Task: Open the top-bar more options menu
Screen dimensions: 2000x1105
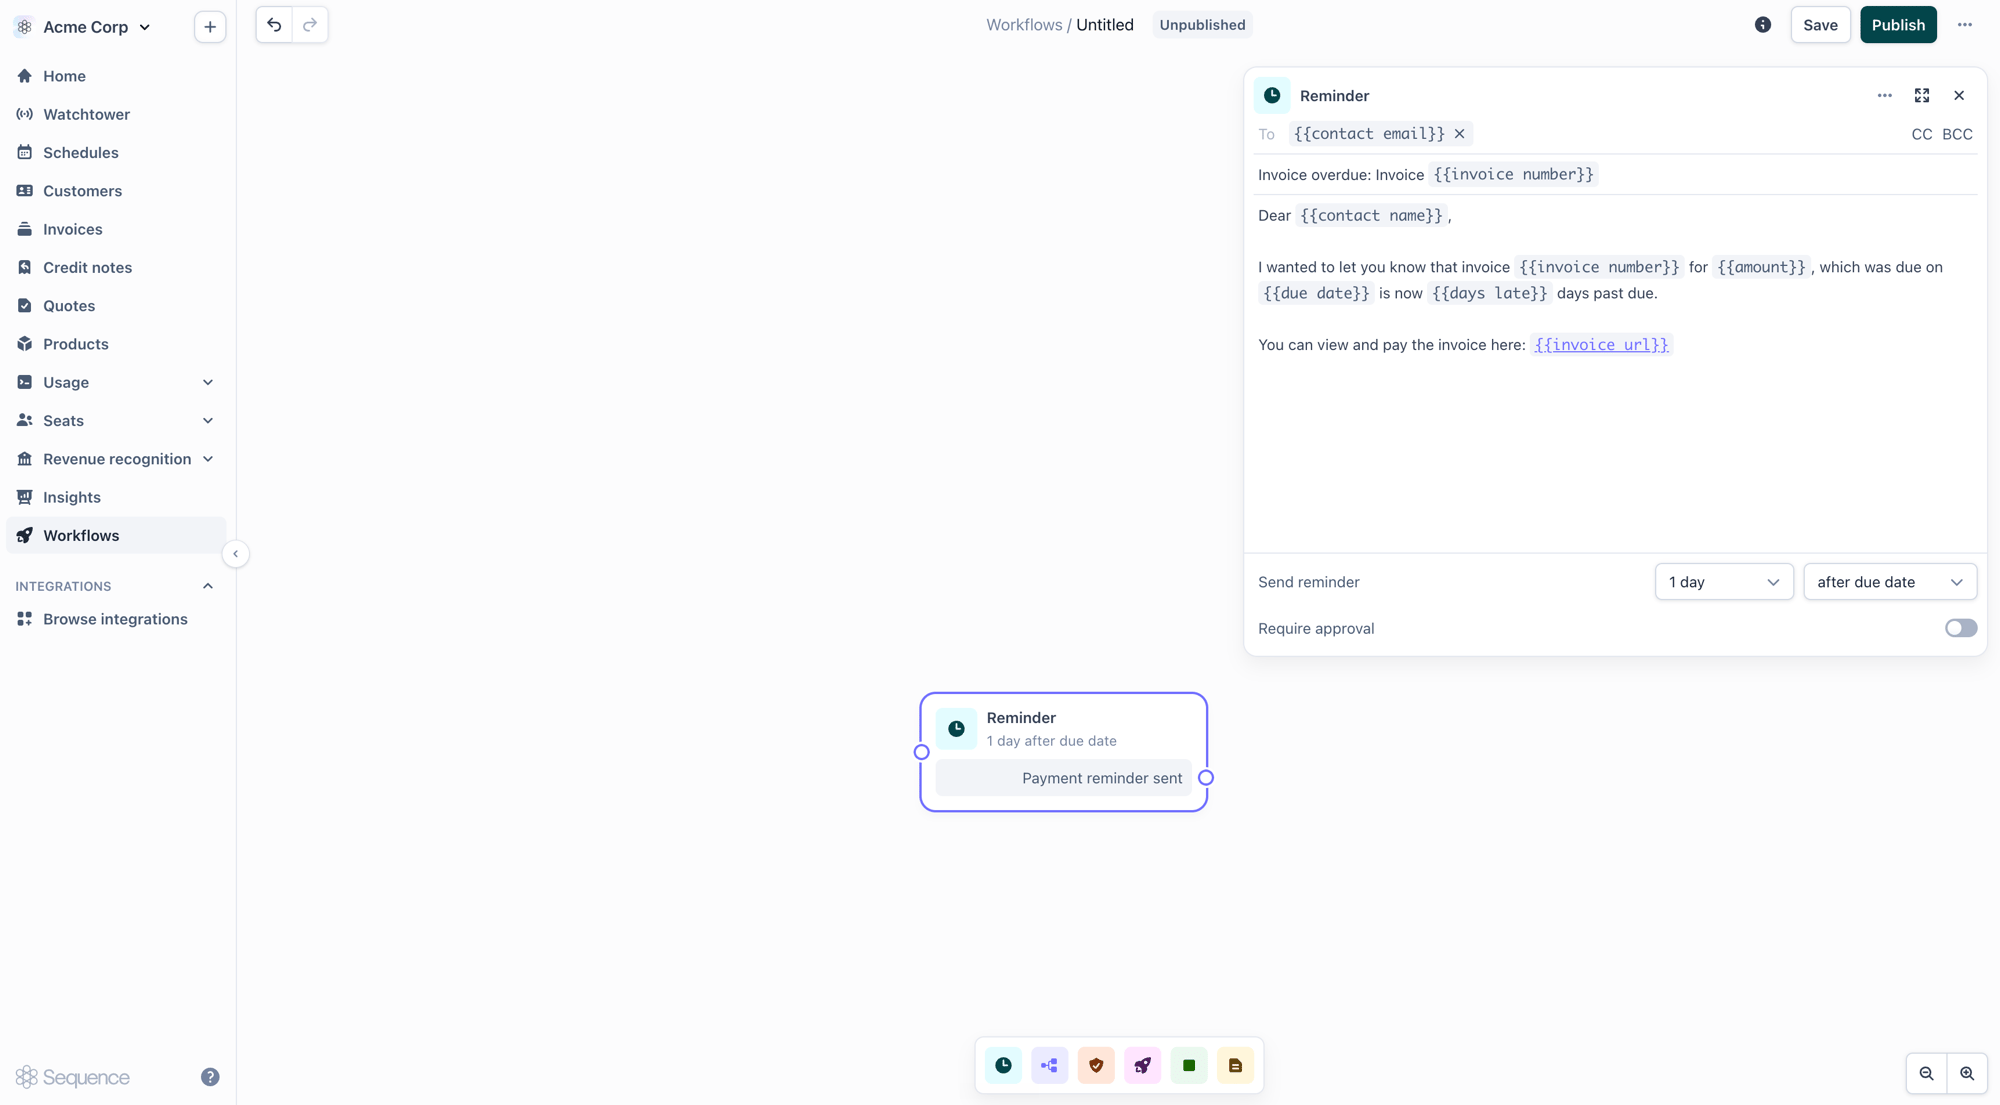Action: click(x=1965, y=25)
